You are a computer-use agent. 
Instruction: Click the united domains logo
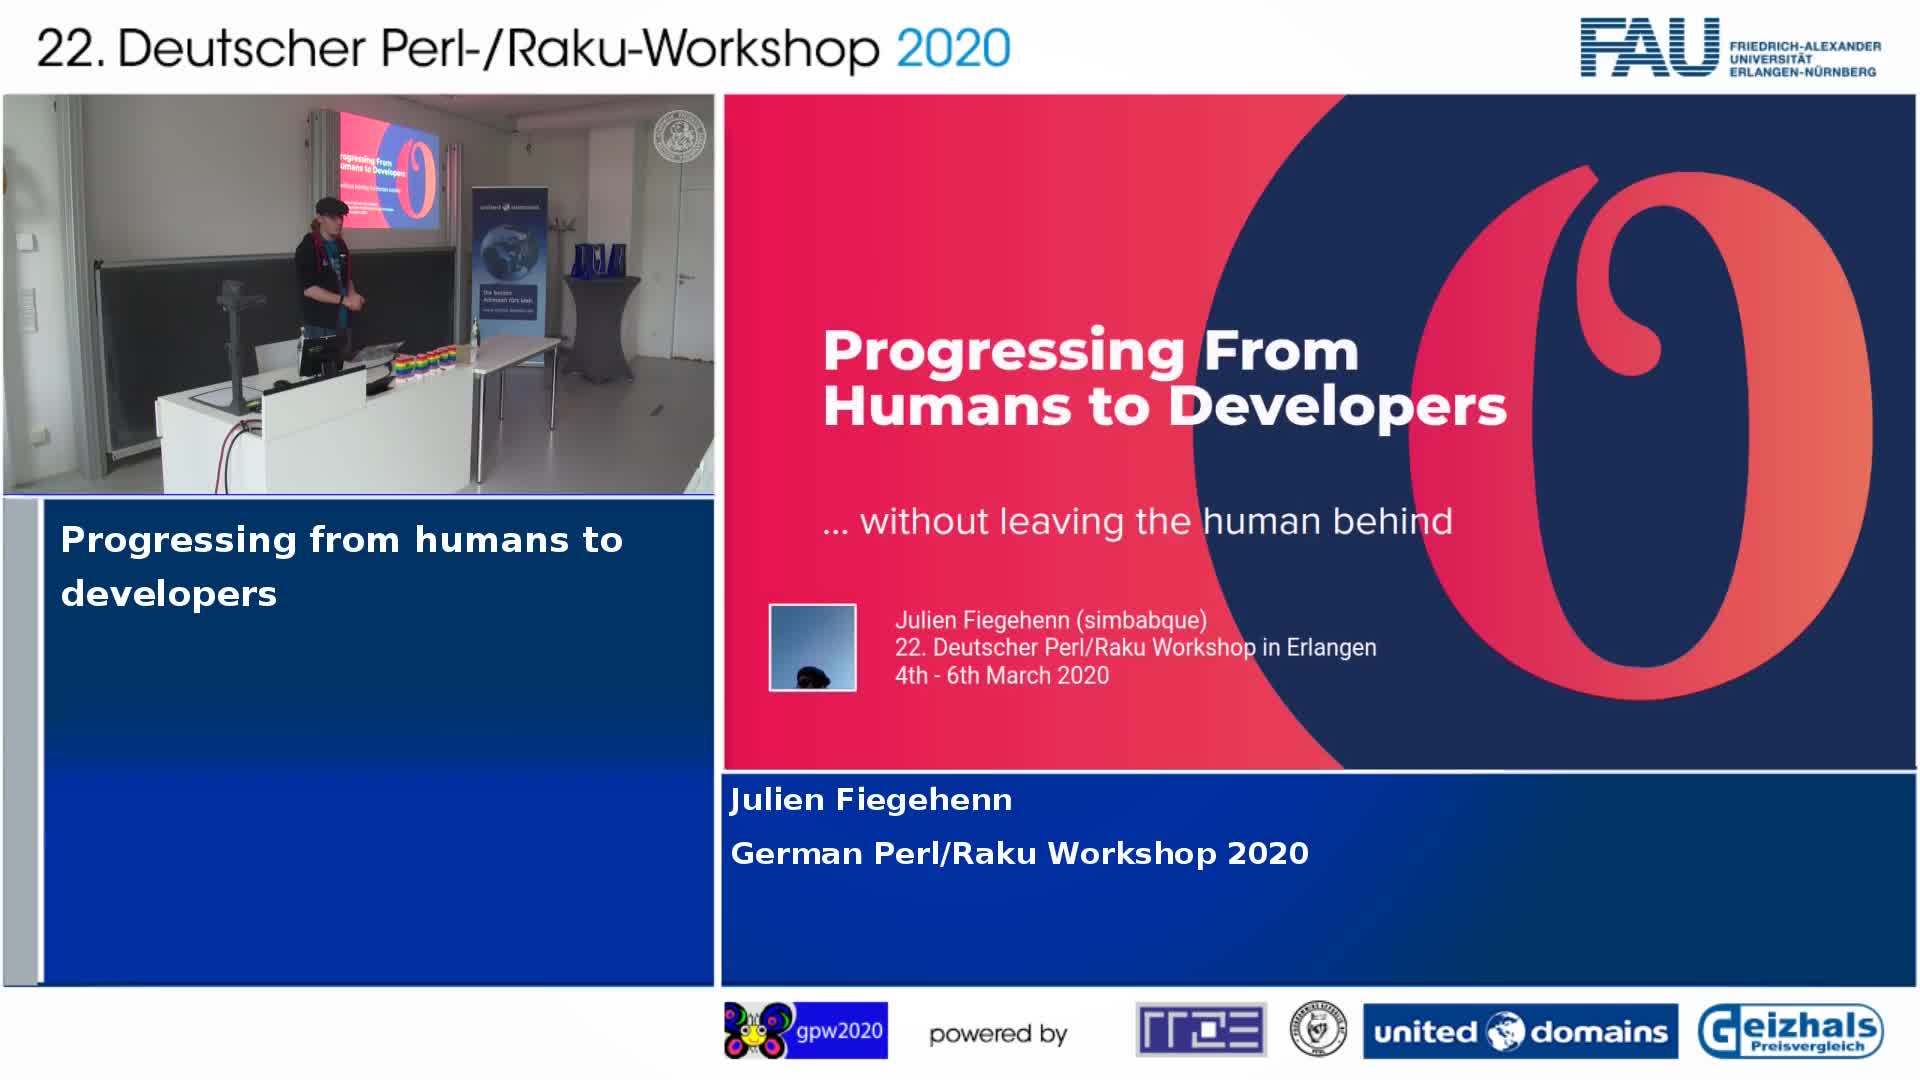pos(1520,1031)
